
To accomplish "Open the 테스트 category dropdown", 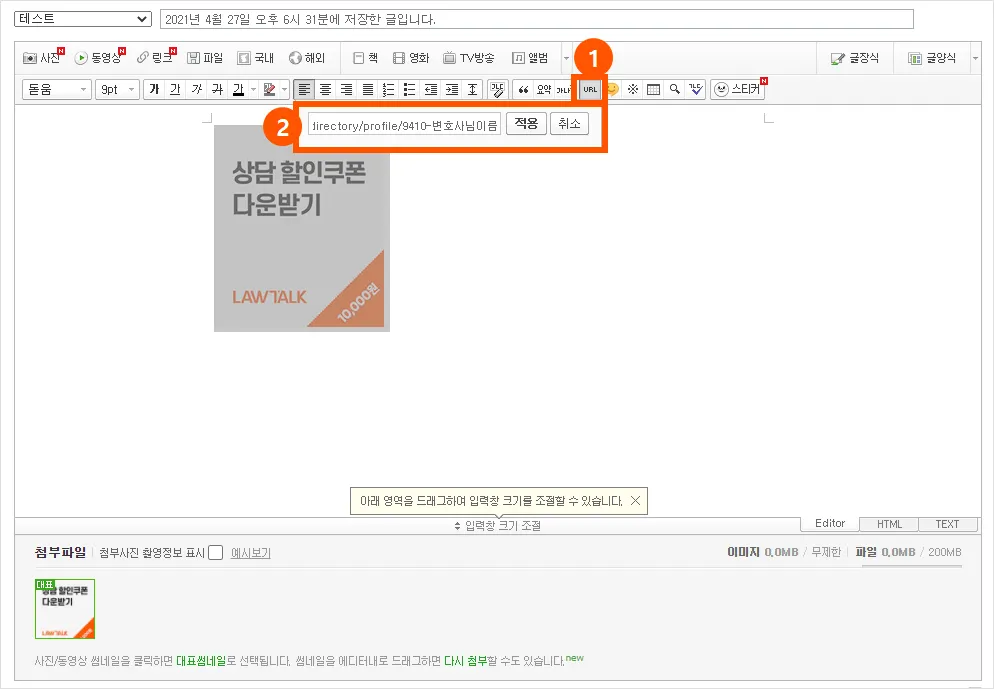I will (x=83, y=19).
